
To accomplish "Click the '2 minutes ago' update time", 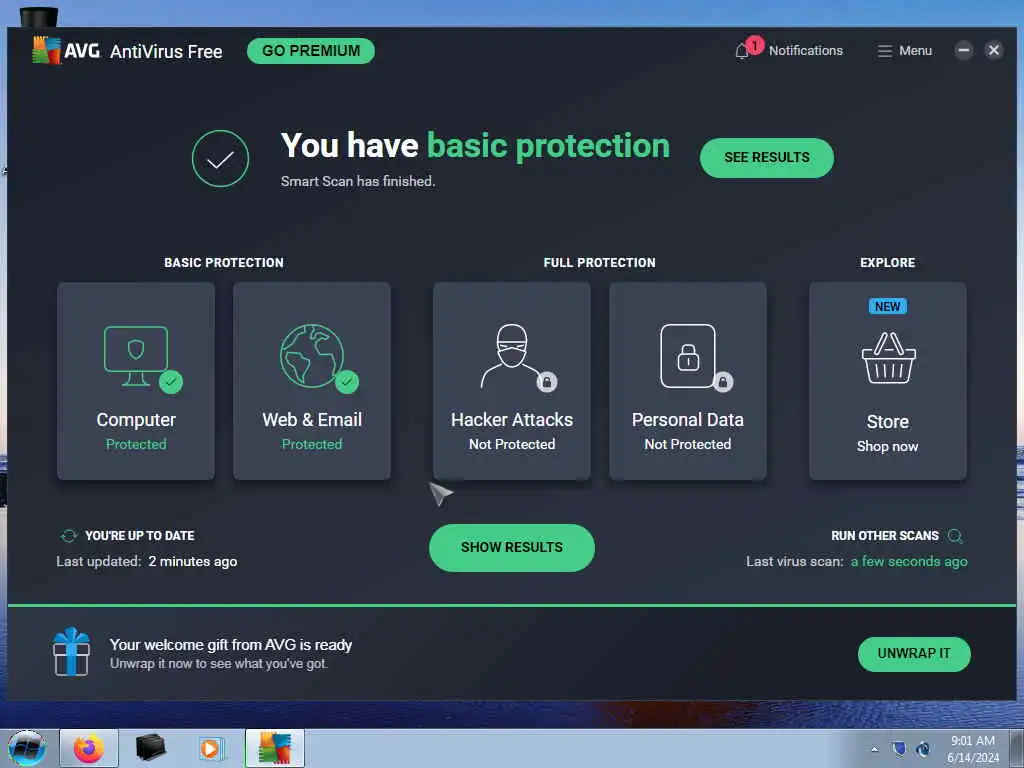I will point(193,562).
